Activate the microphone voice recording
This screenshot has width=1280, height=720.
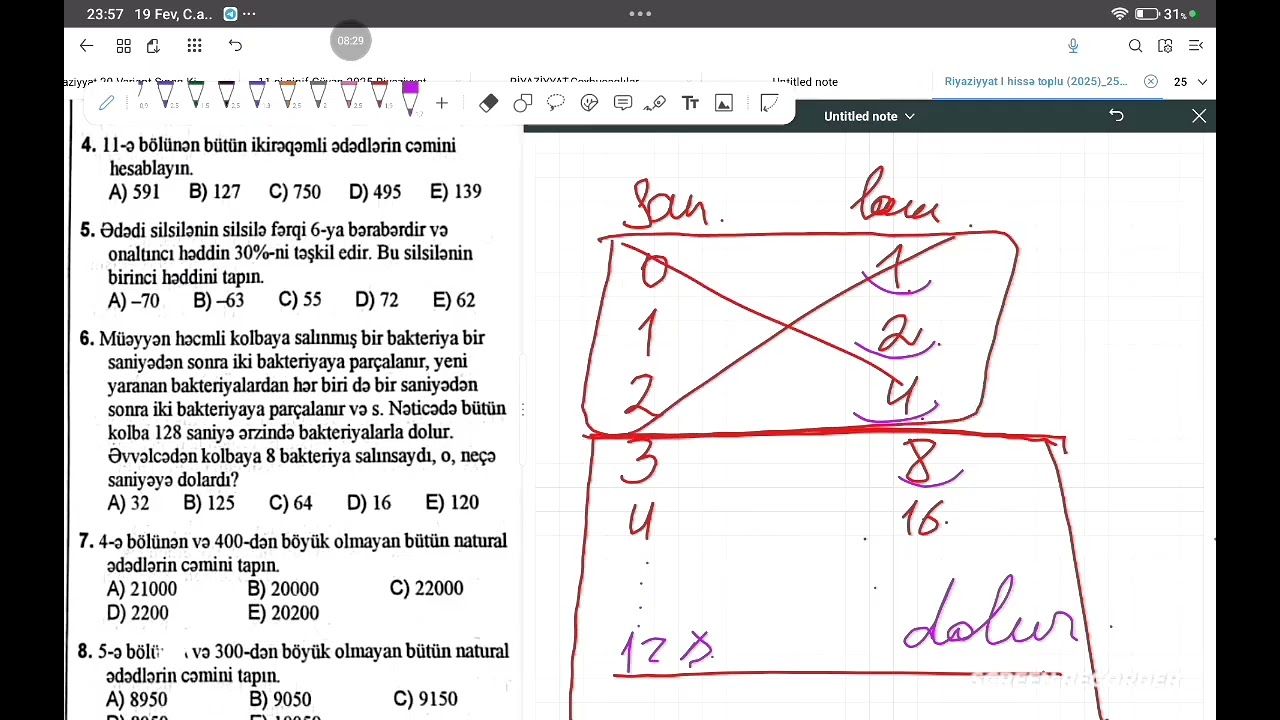pyautogui.click(x=1073, y=46)
